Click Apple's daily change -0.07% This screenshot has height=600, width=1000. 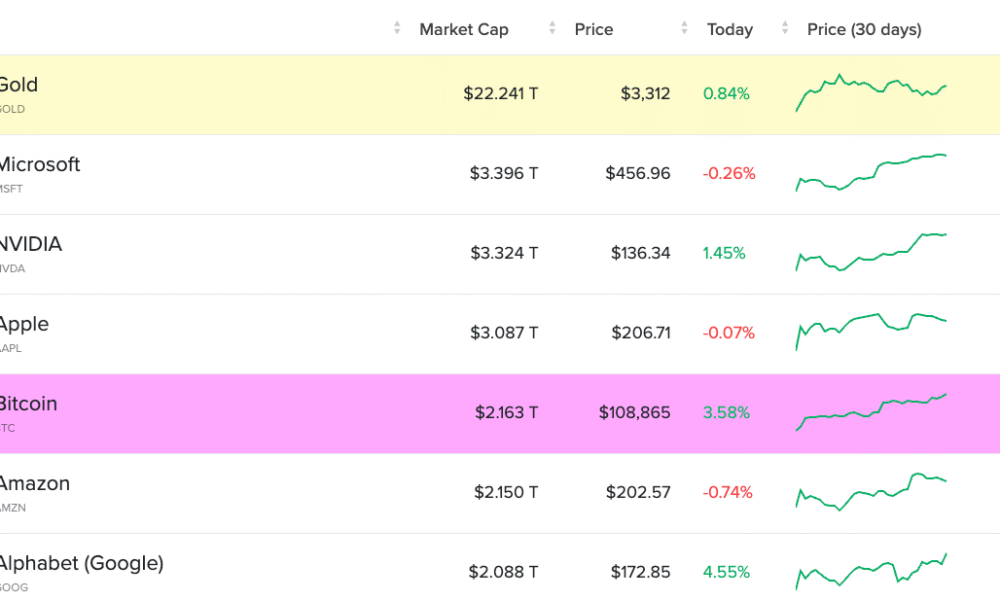click(x=728, y=333)
